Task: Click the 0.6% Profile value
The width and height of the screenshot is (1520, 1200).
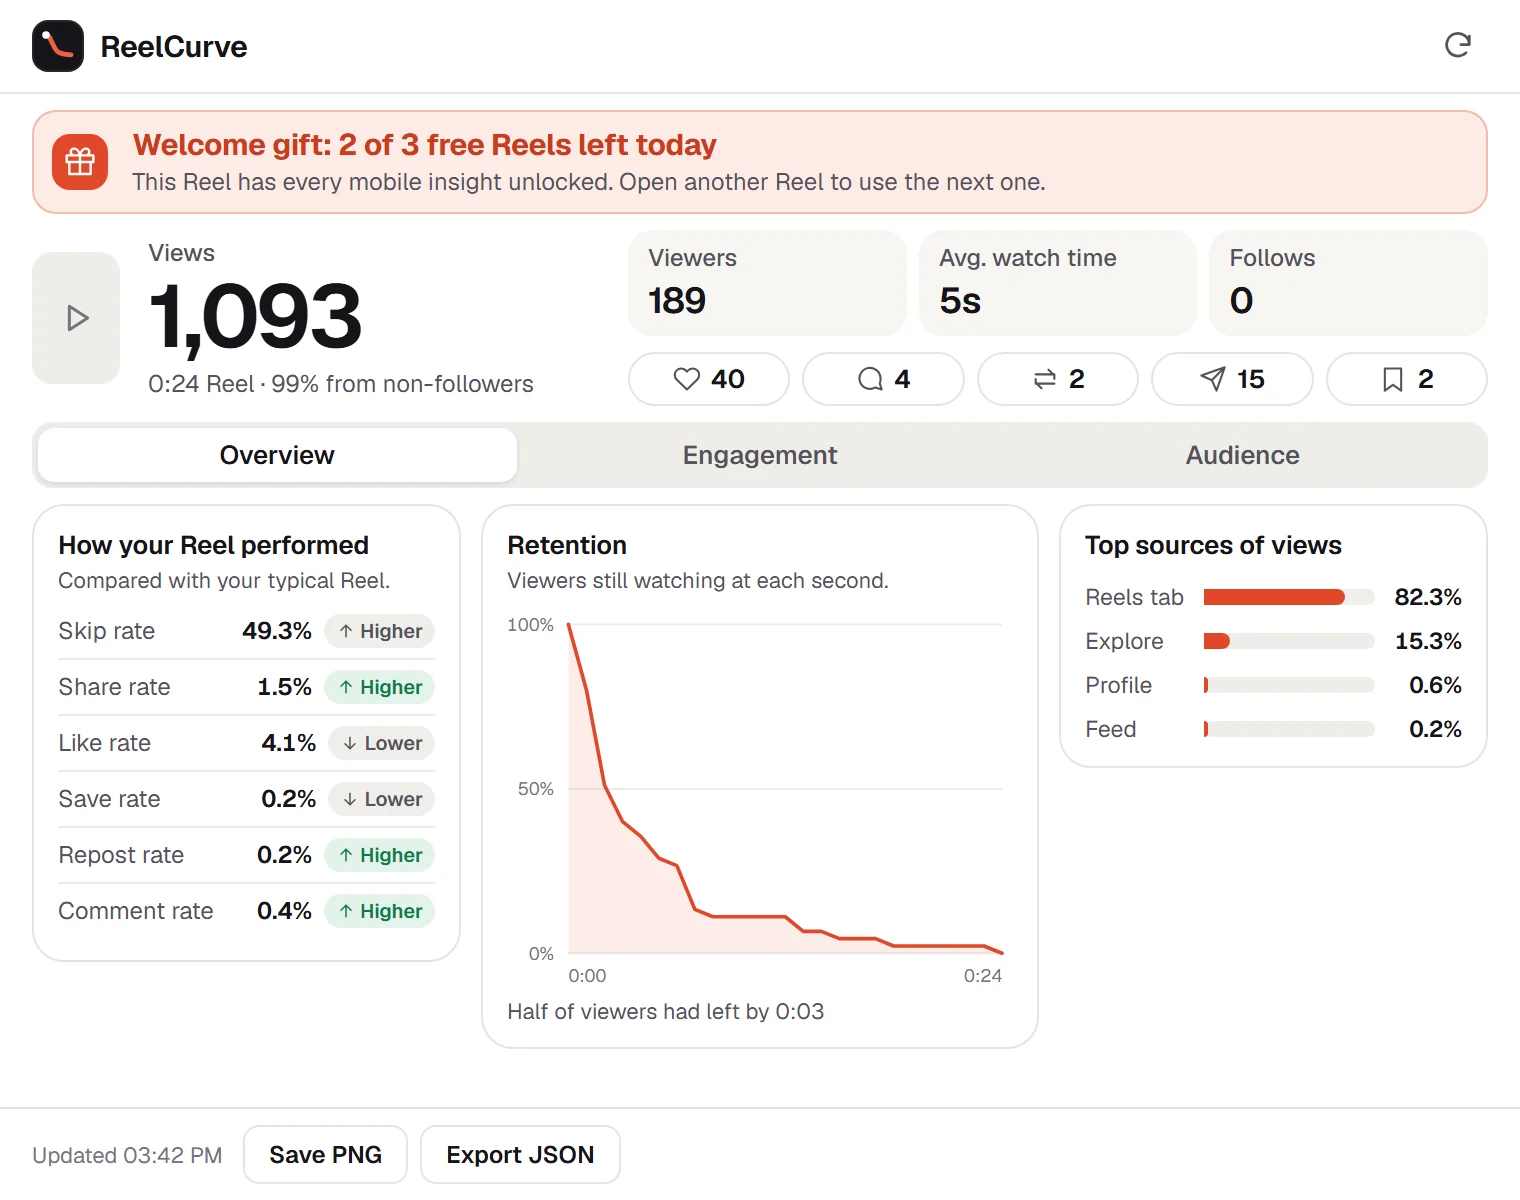Action: (x=1435, y=685)
